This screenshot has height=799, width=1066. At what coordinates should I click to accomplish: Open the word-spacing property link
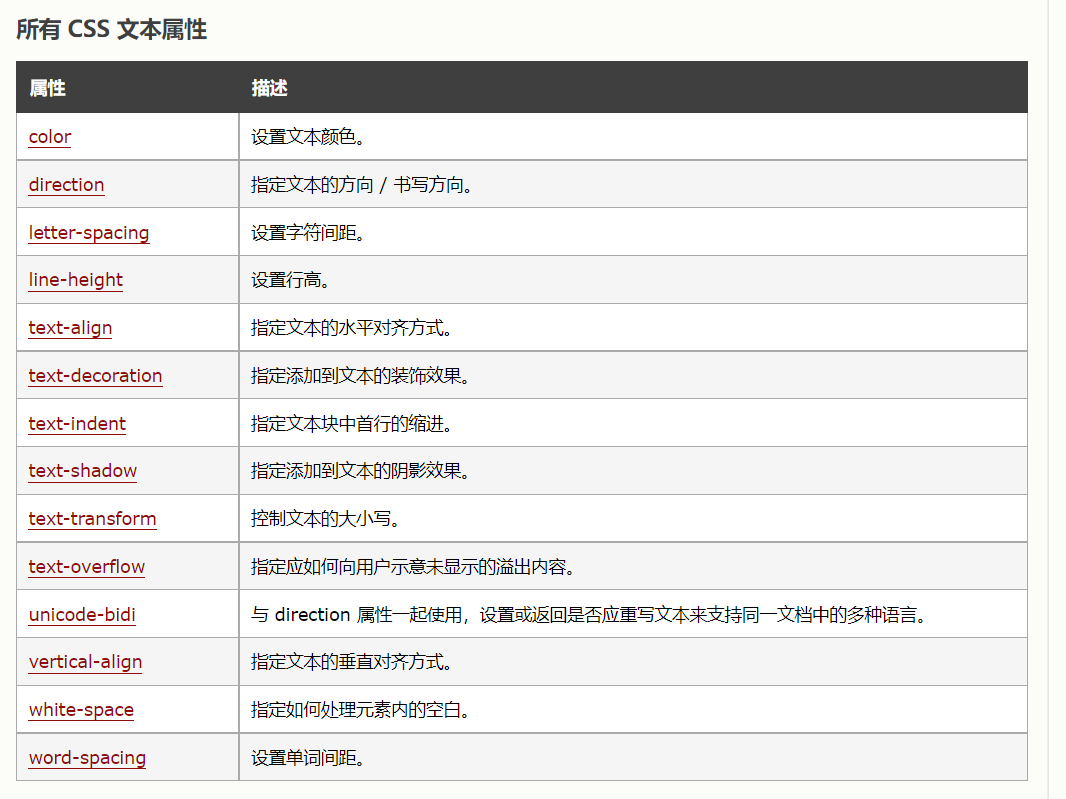click(87, 758)
